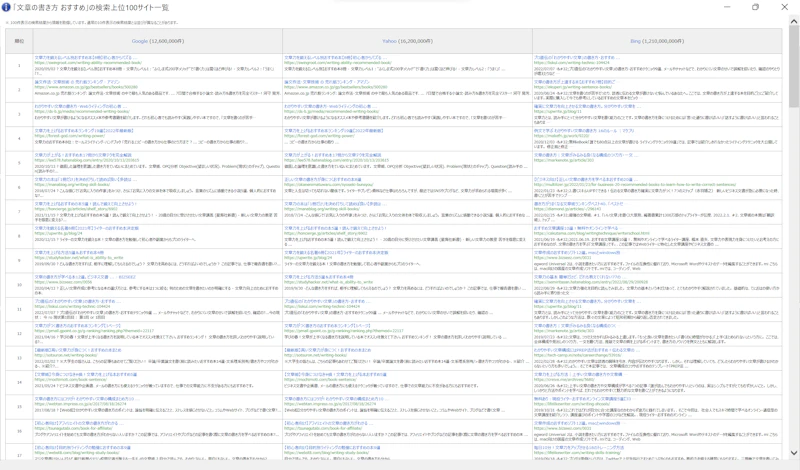Open Bing rank 6 multilizer.jp result title

point(587,180)
